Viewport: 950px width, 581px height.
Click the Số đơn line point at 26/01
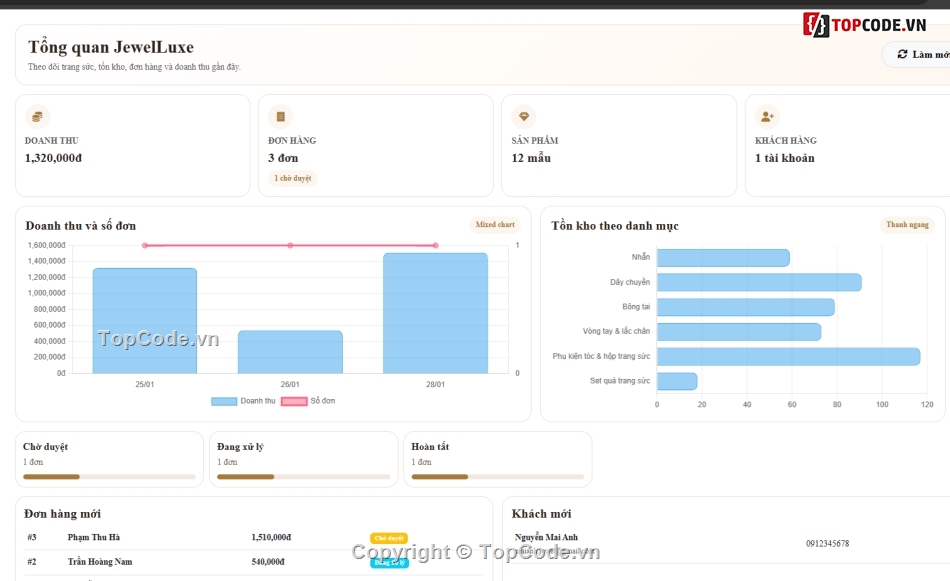[x=290, y=245]
